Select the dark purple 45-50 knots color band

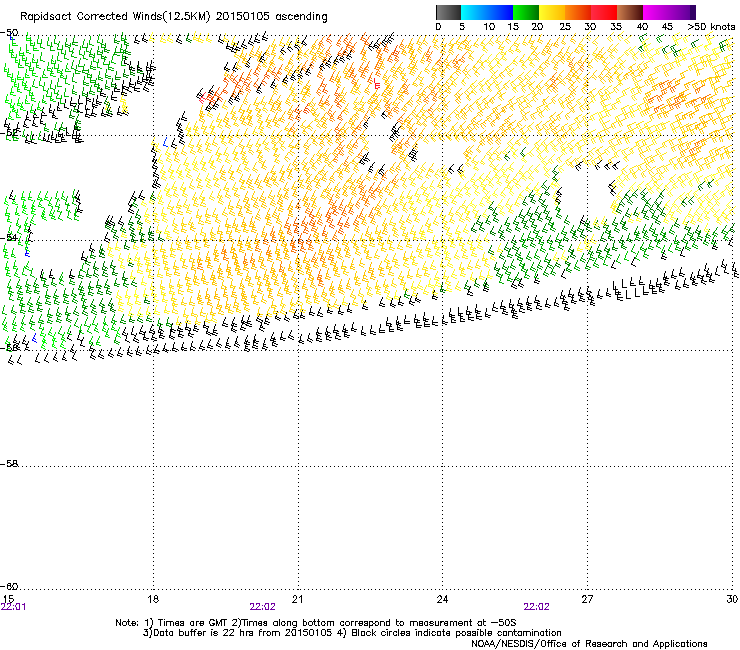coord(682,12)
